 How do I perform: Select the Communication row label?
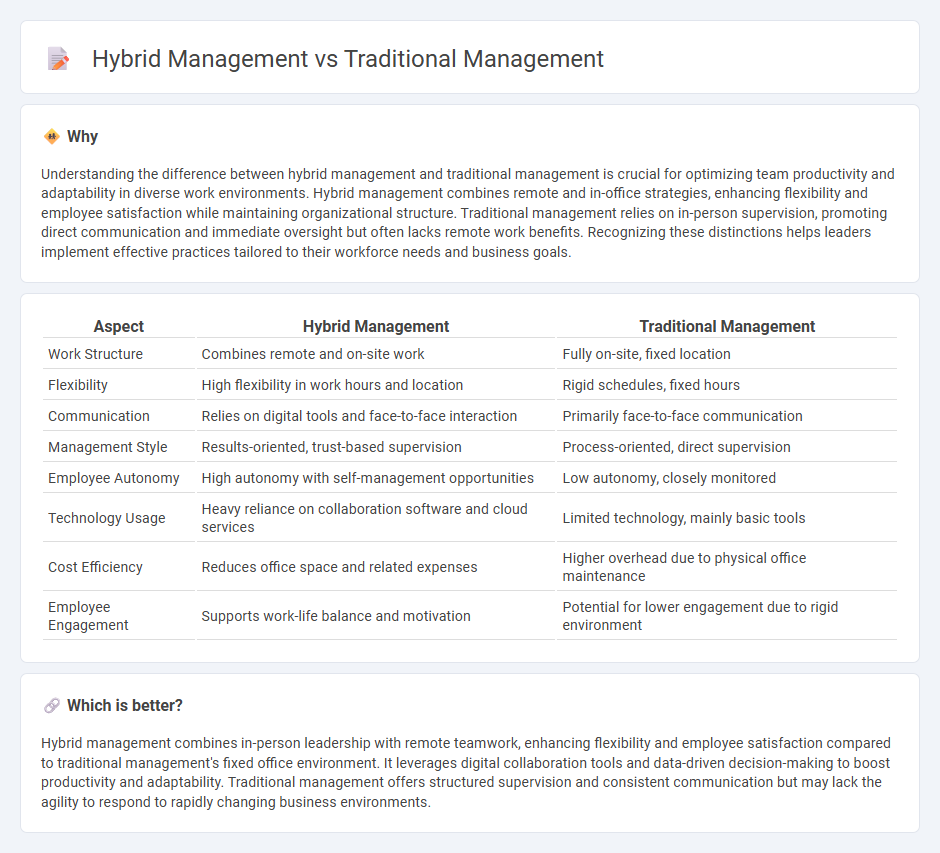[x=99, y=416]
